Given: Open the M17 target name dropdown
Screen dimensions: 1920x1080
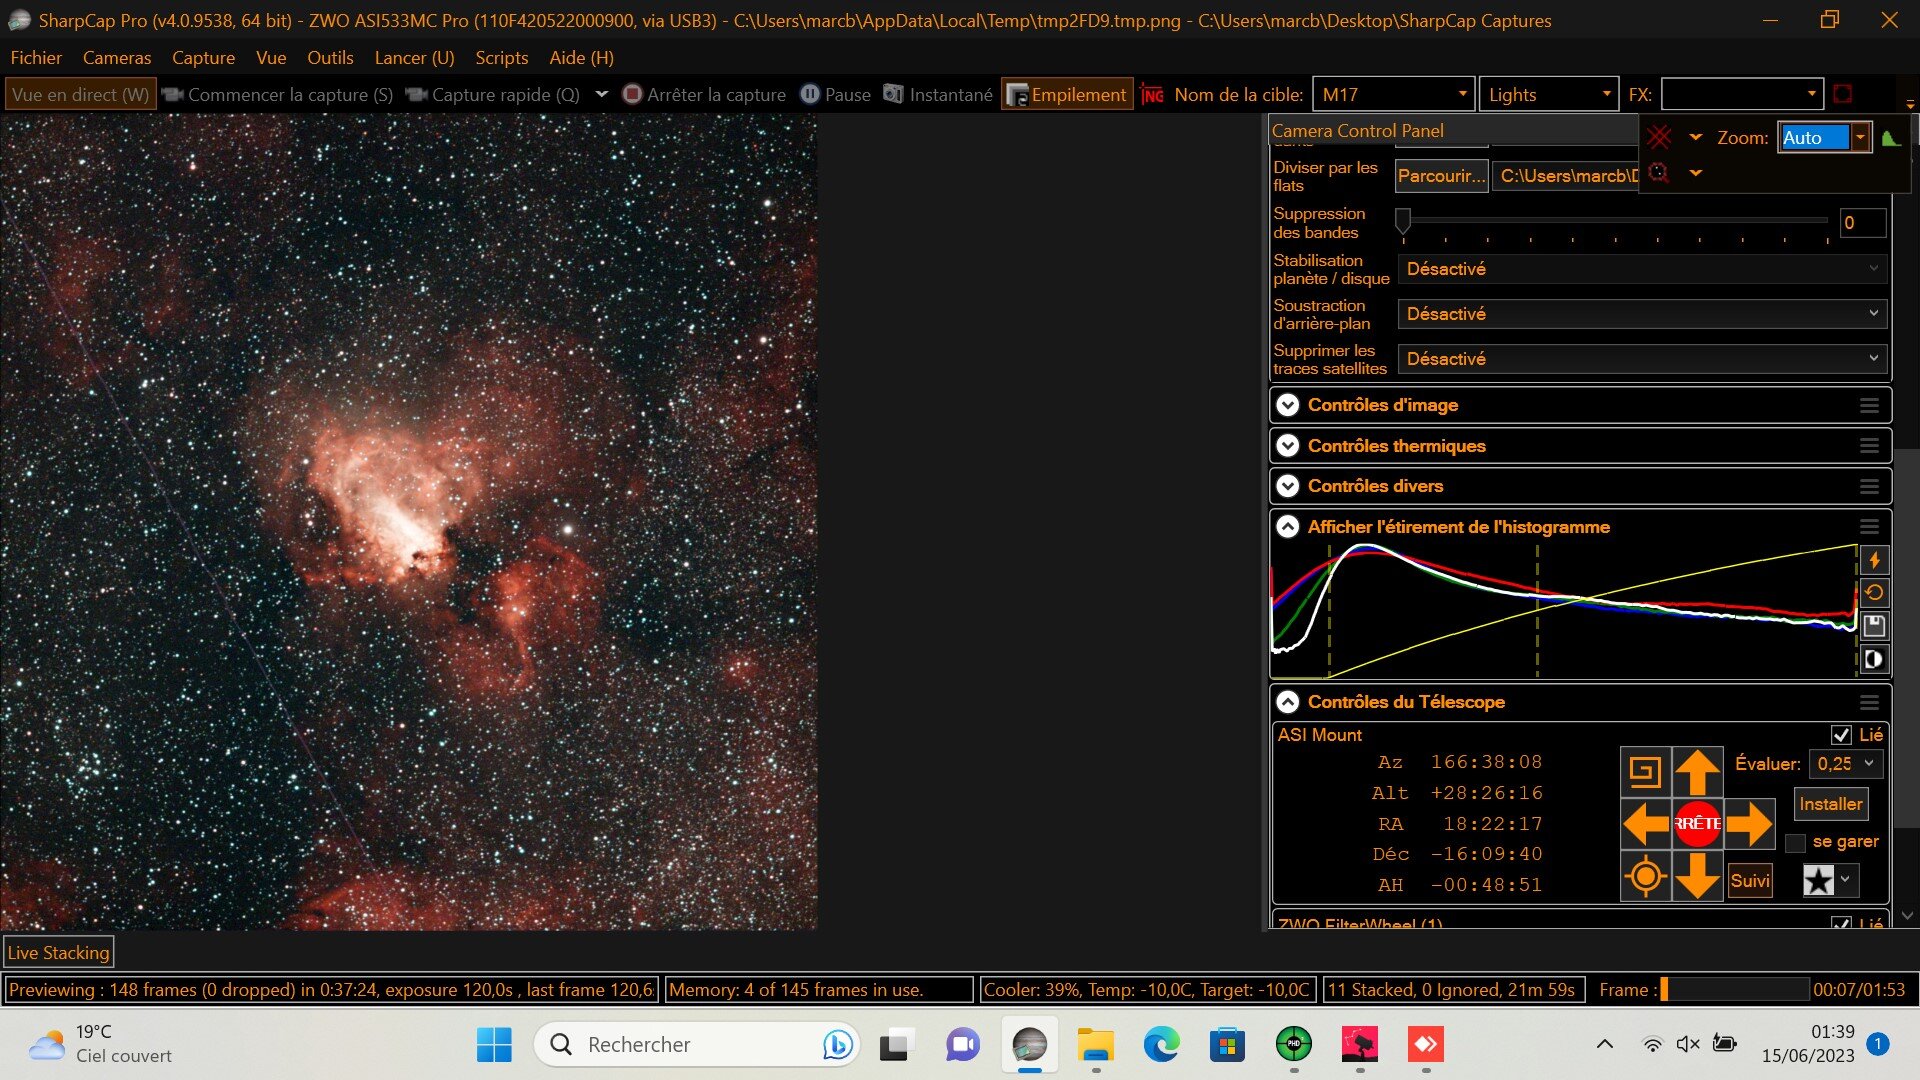Looking at the screenshot, I should pyautogui.click(x=1462, y=95).
